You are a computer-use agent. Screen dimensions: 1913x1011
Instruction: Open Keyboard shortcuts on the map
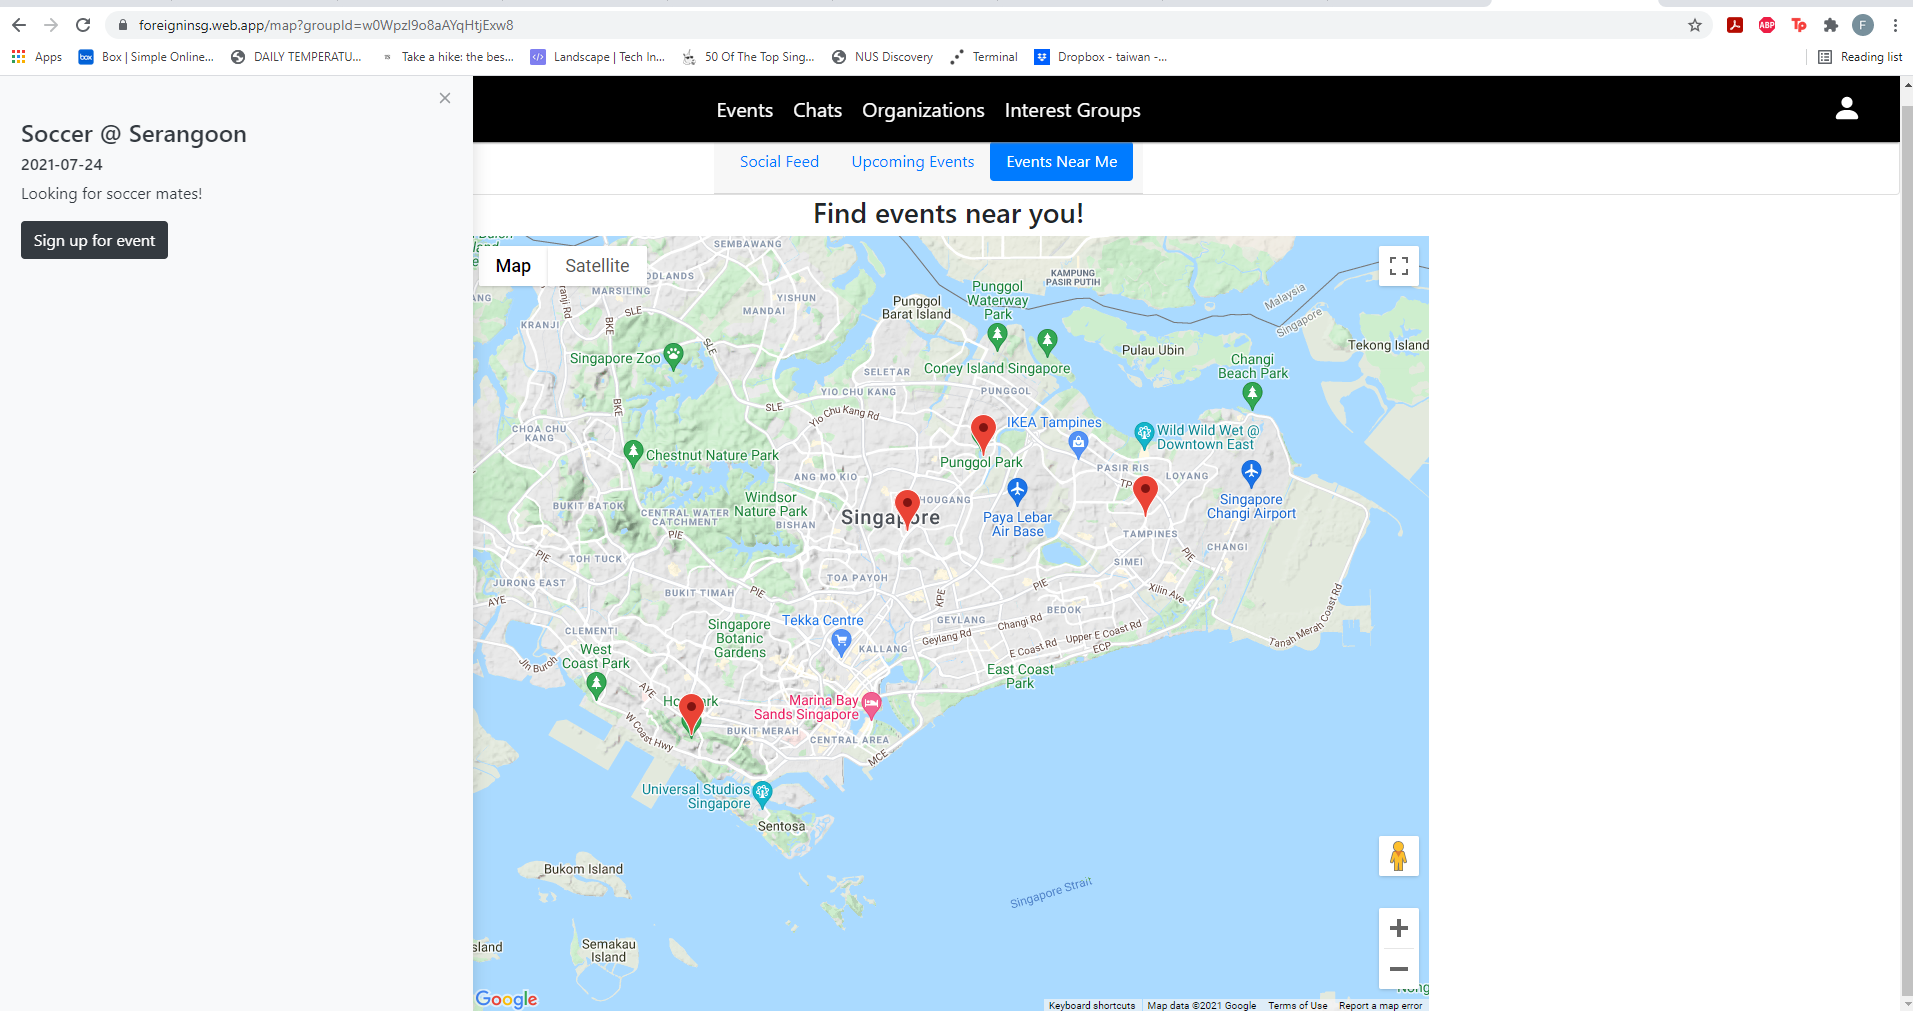[1092, 1005]
